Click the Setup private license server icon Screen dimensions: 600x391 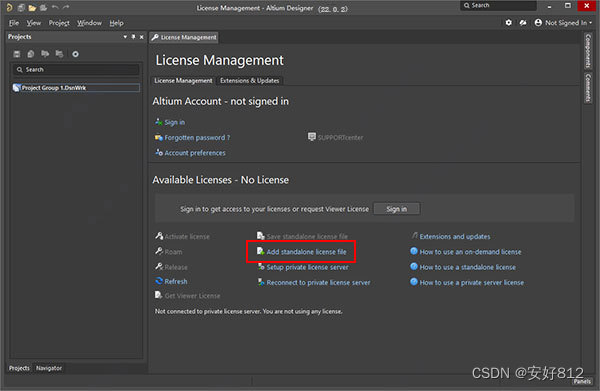pyautogui.click(x=261, y=266)
